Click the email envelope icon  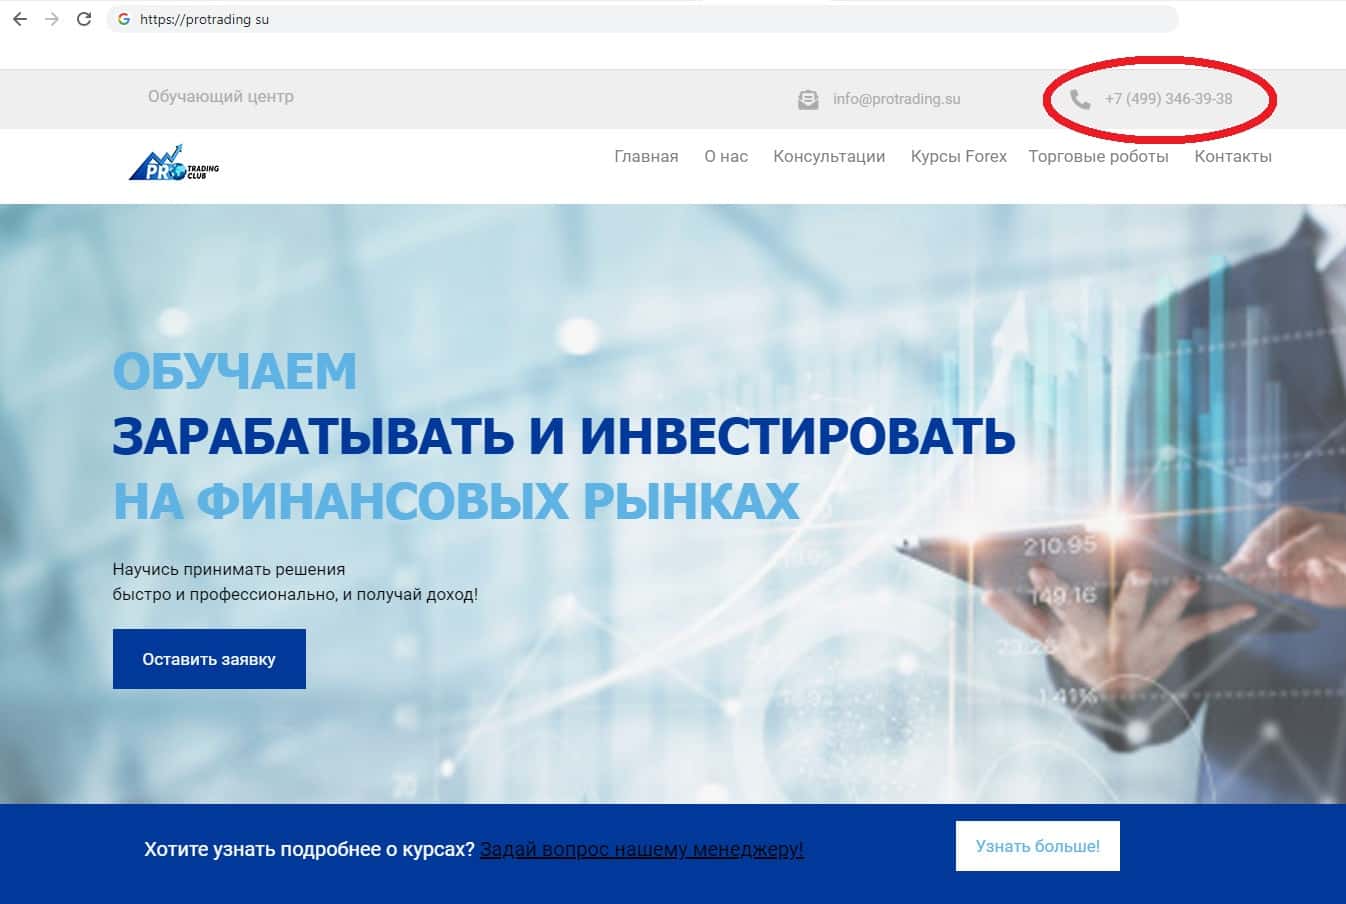tap(808, 99)
